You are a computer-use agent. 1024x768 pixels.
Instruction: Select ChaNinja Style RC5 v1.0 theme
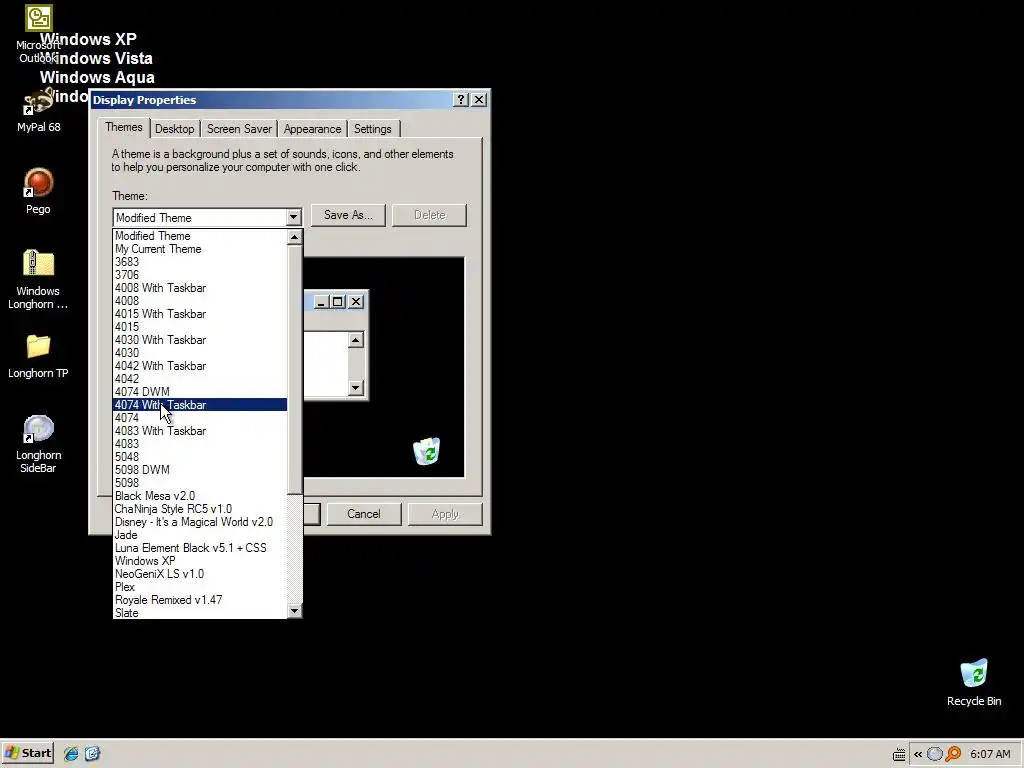(200, 509)
